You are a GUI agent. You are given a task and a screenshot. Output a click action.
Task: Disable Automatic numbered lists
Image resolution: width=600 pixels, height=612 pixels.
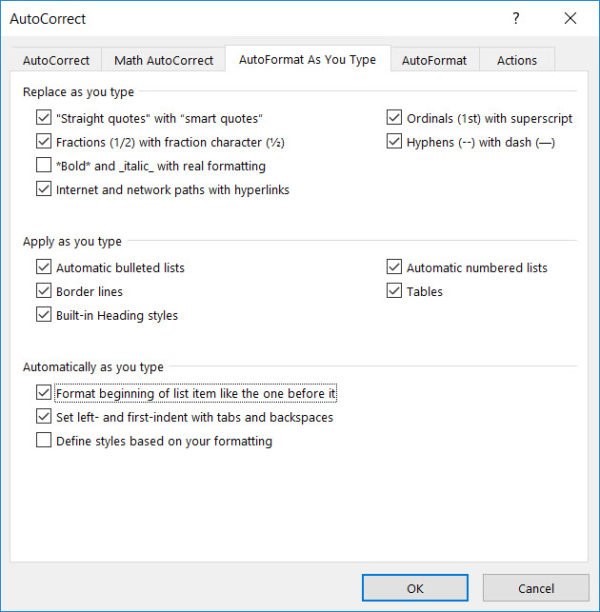click(394, 267)
